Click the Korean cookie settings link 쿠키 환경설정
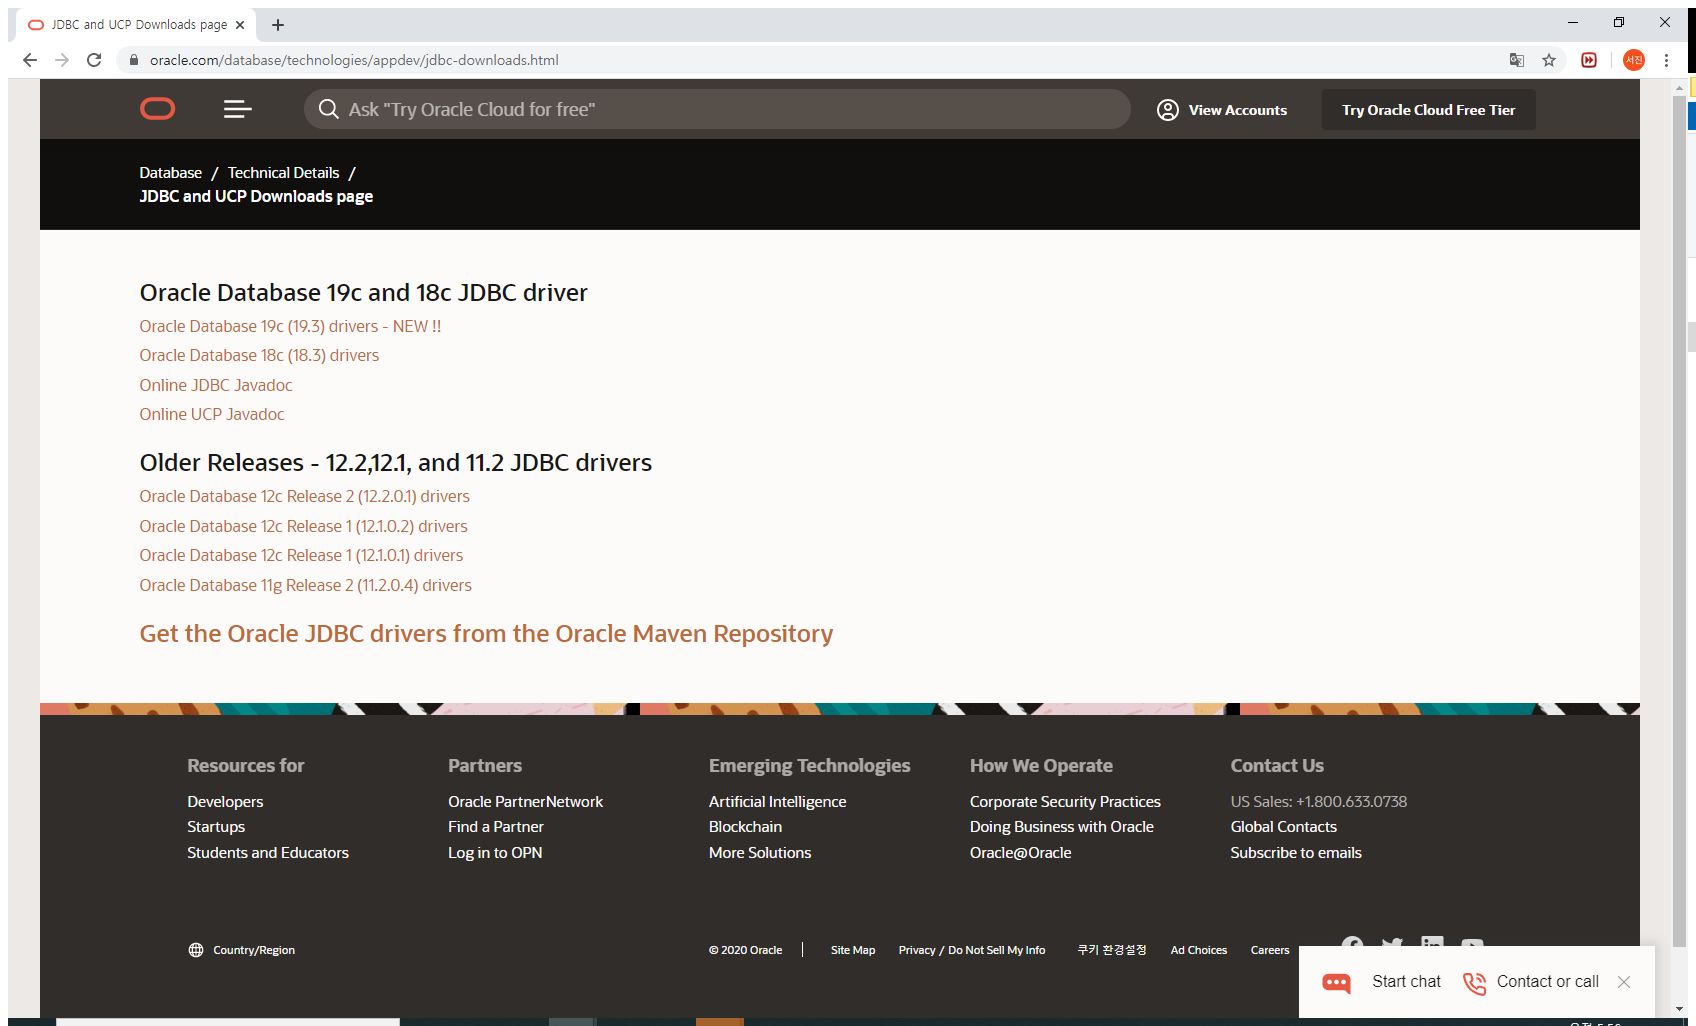Screen dimensions: 1696x1026 1112,950
